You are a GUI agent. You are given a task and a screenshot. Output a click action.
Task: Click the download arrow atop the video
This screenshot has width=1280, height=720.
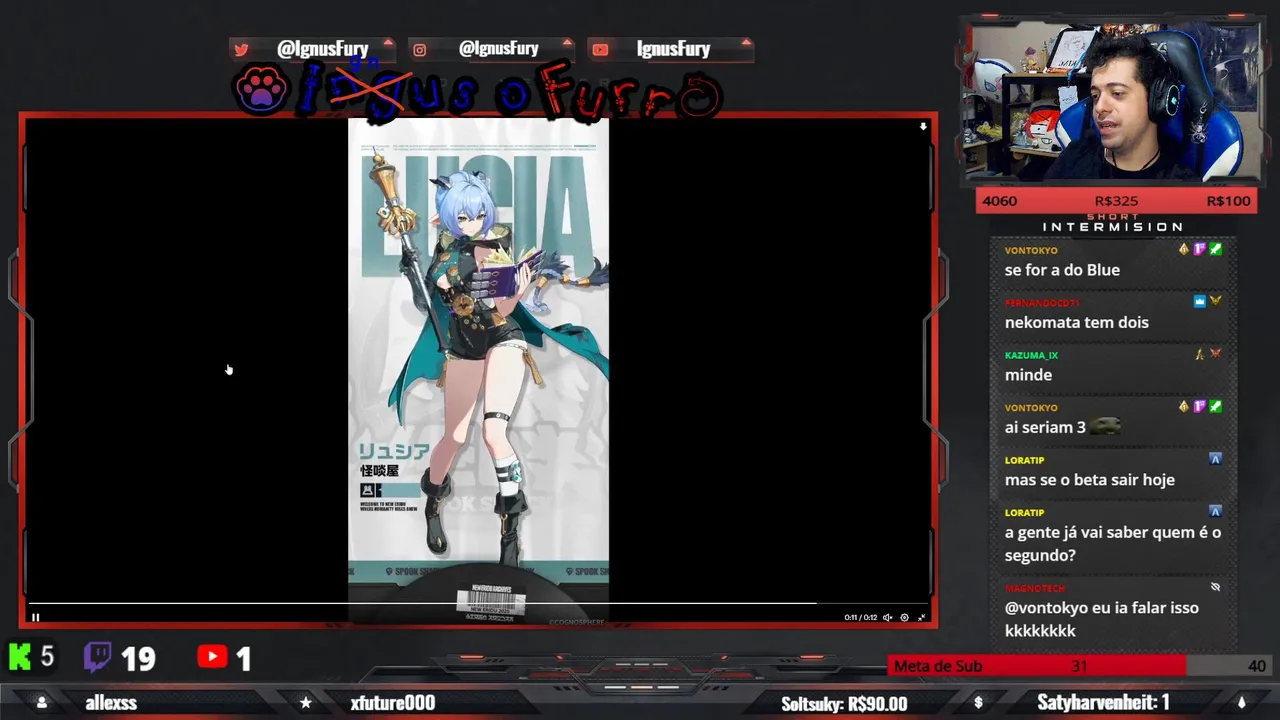(x=923, y=127)
